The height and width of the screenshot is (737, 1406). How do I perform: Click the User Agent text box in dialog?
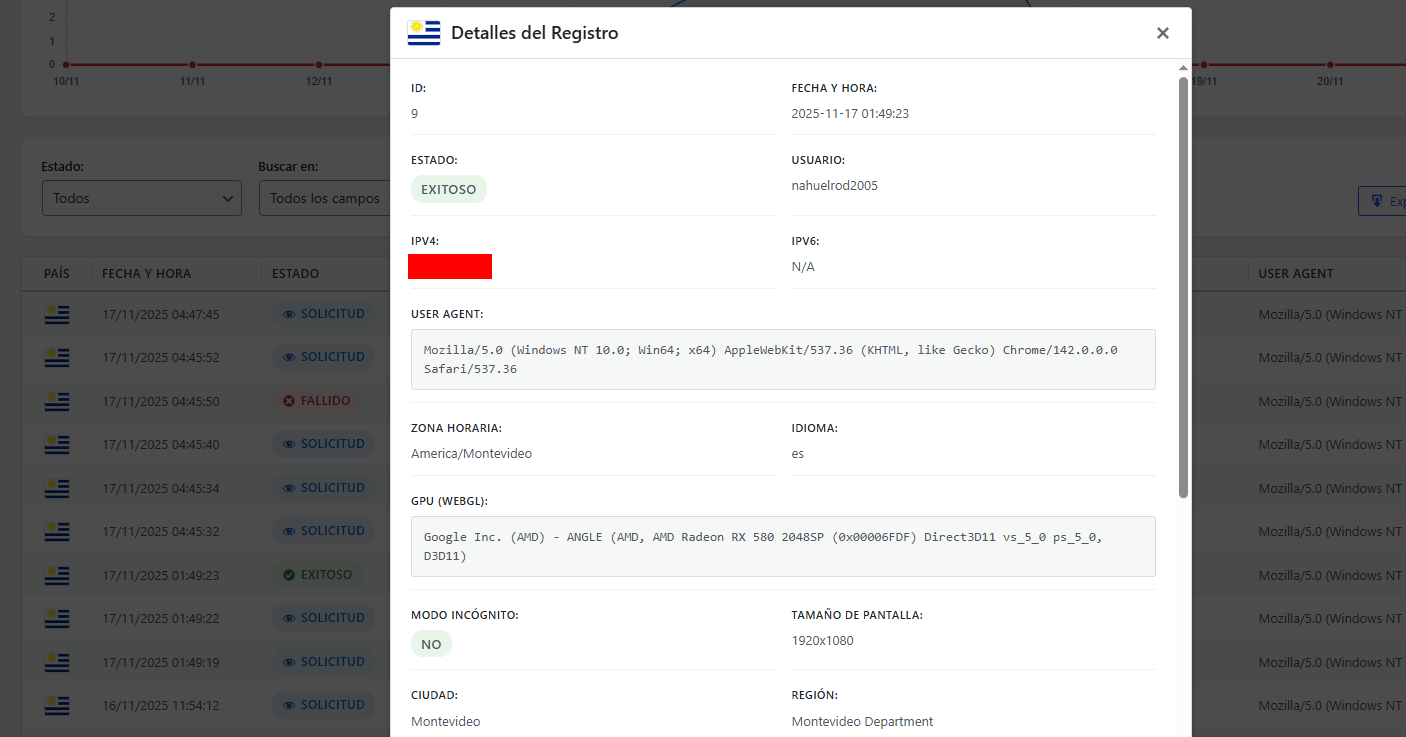[783, 360]
